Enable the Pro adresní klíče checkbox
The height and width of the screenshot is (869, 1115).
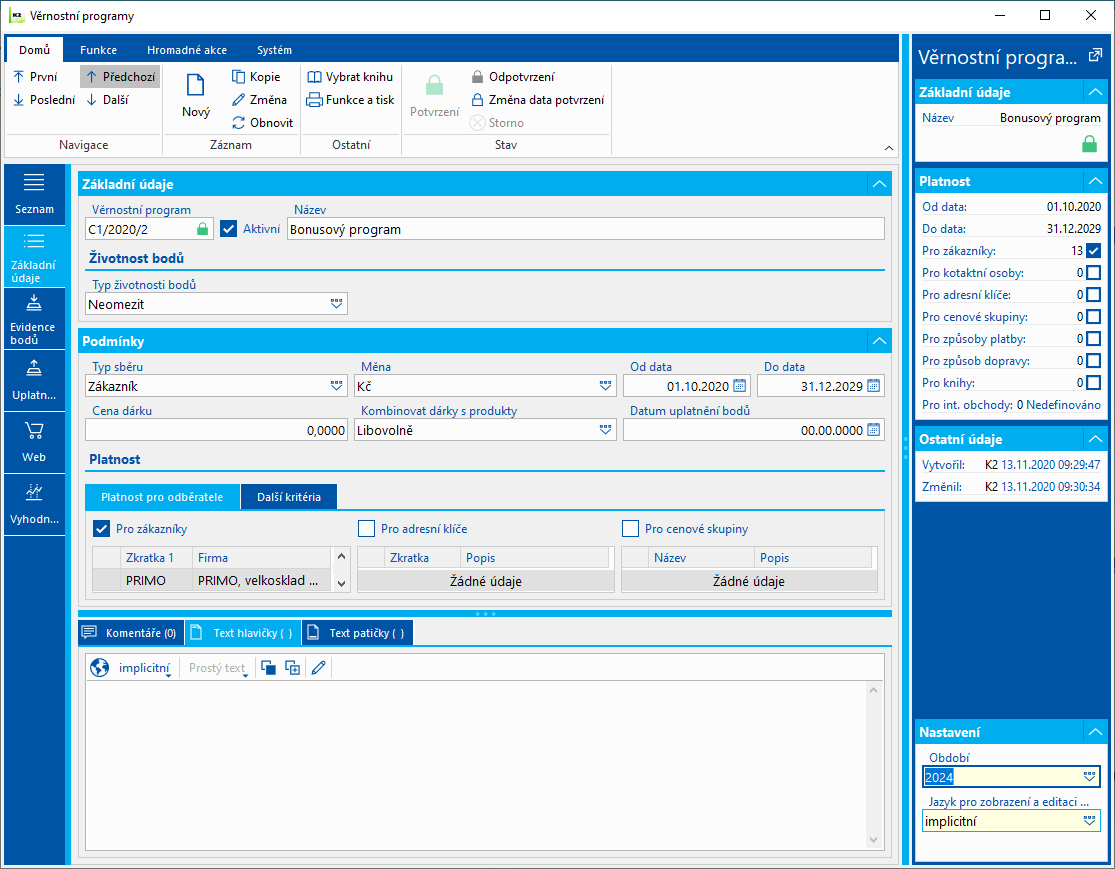(x=367, y=529)
